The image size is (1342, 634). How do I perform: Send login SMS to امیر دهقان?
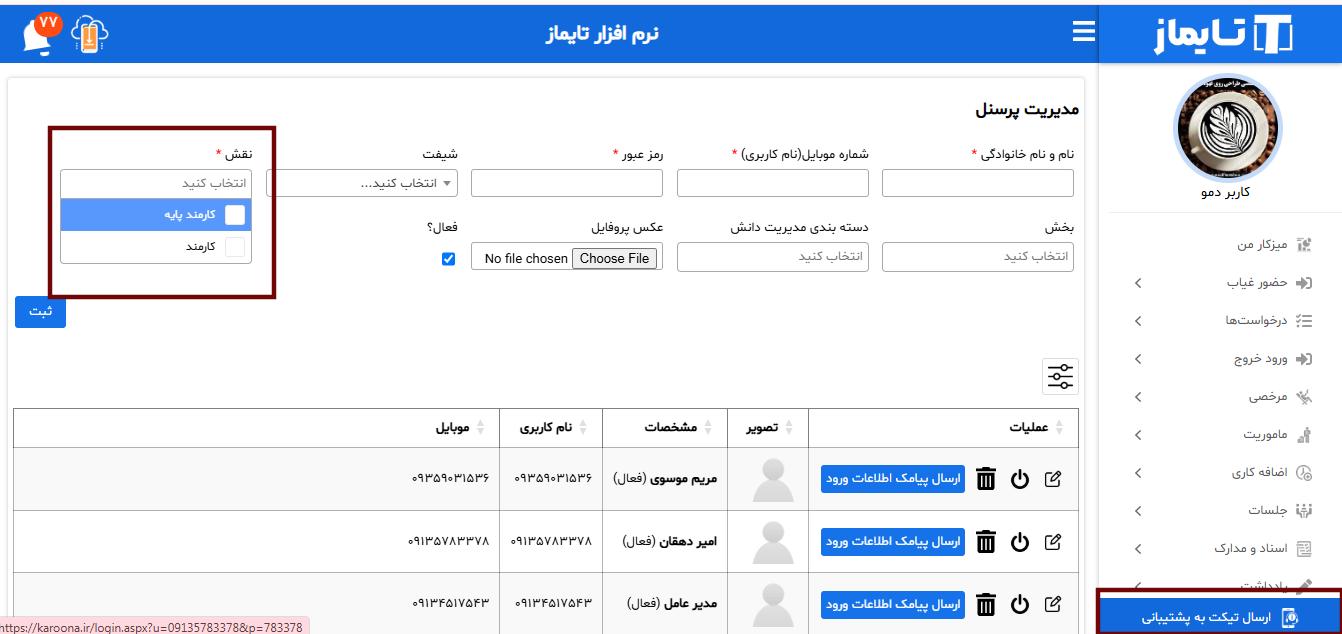coord(893,542)
